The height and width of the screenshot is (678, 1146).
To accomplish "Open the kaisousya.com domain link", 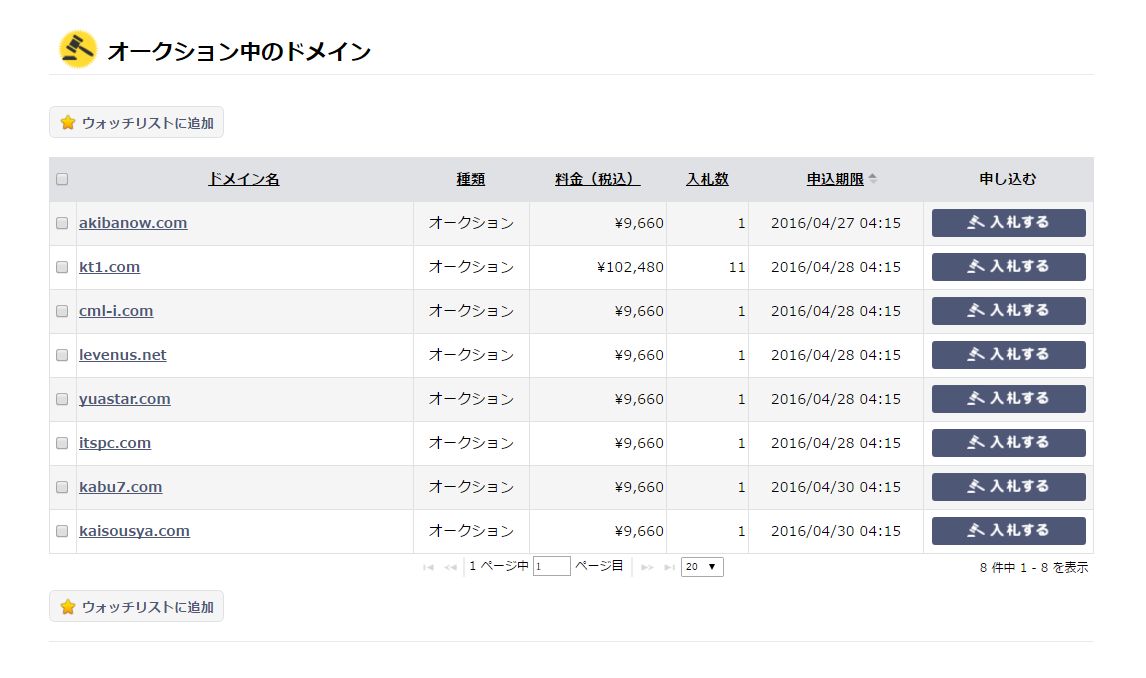I will 134,530.
